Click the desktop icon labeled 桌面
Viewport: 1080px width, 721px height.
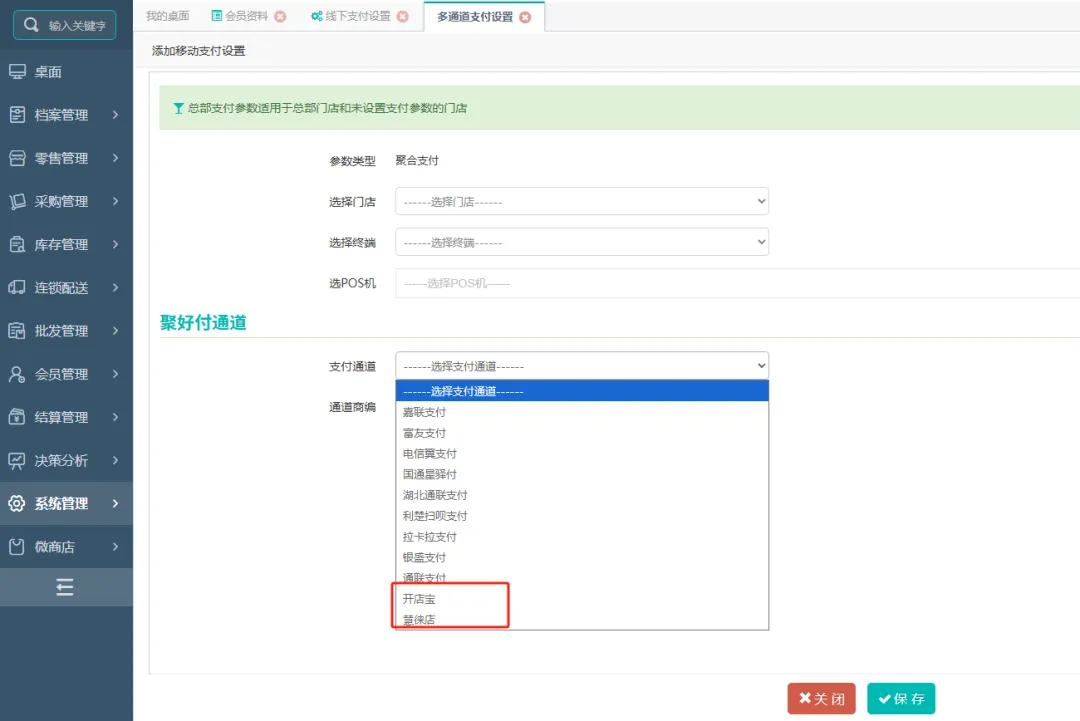click(17, 72)
